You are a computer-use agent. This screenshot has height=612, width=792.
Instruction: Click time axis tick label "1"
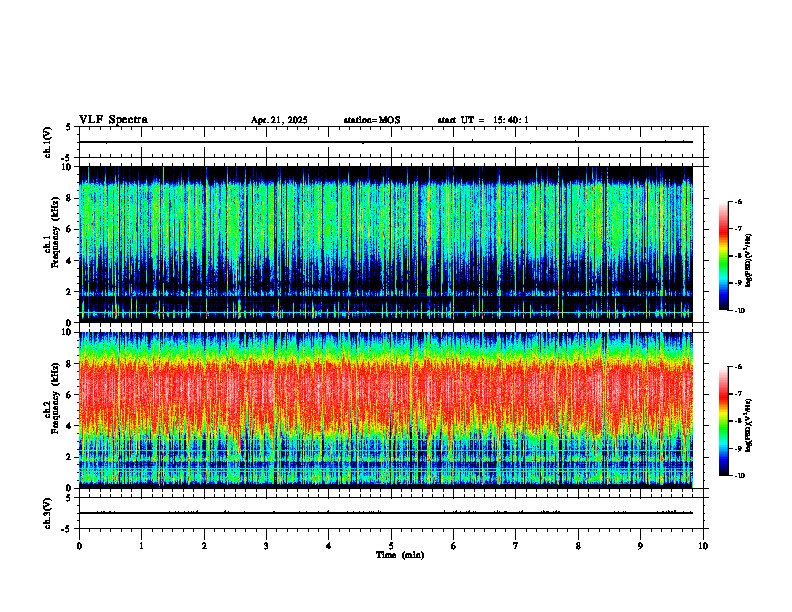(141, 546)
